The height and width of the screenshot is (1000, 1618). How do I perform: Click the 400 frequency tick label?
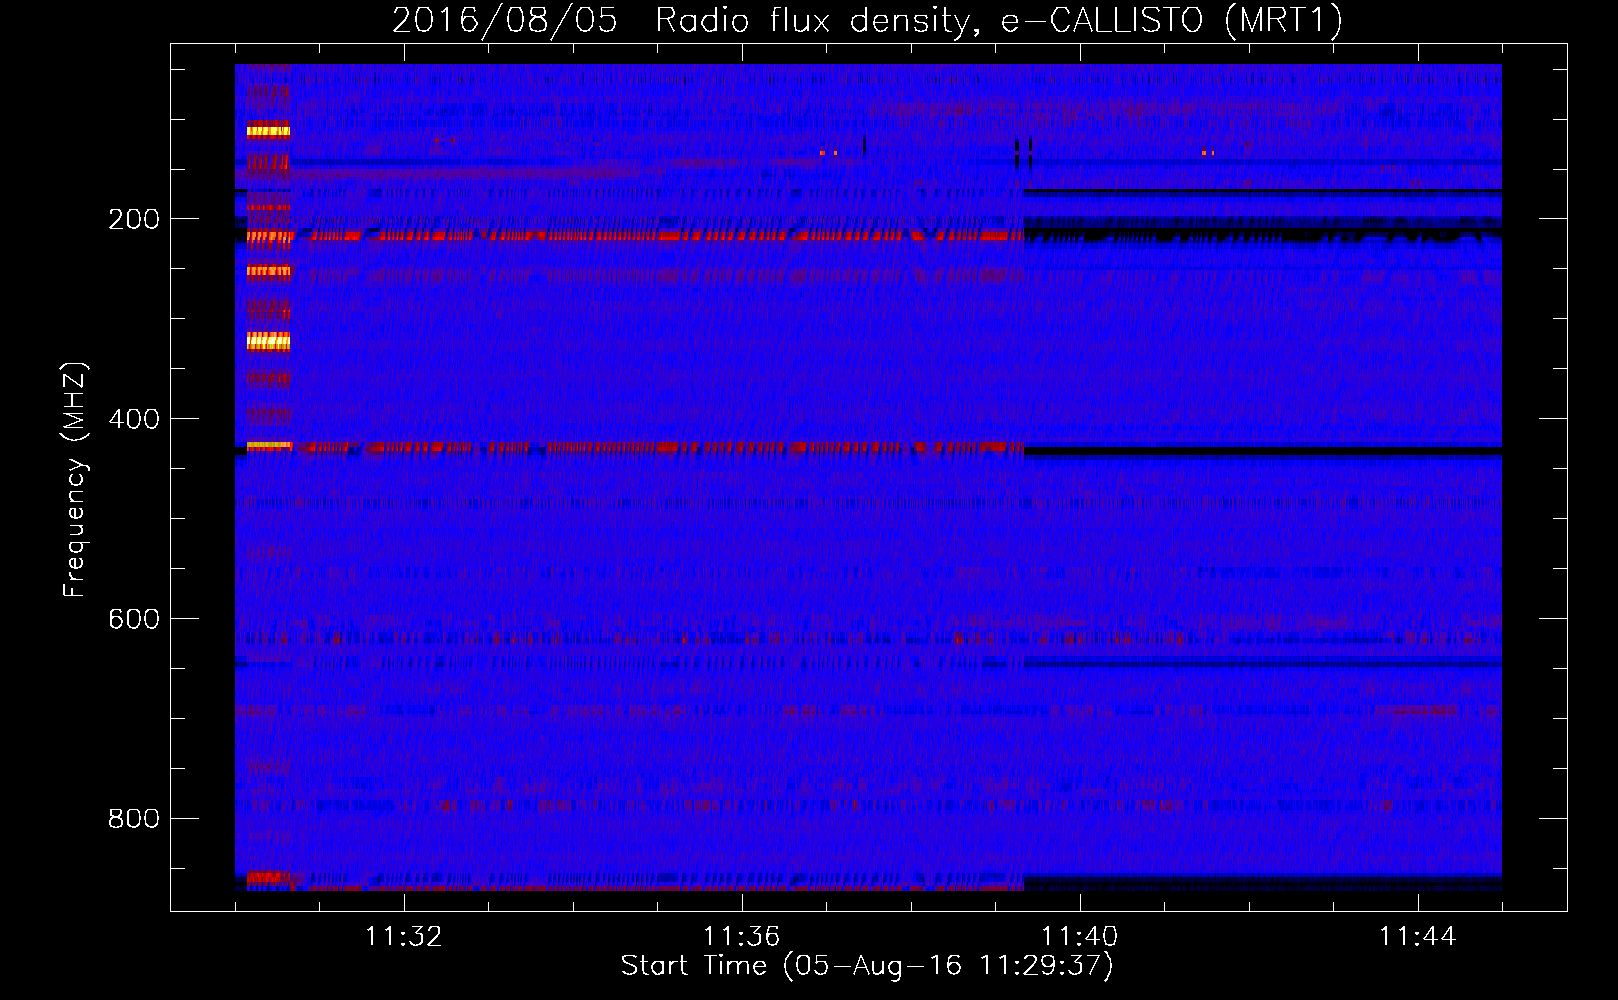point(133,419)
